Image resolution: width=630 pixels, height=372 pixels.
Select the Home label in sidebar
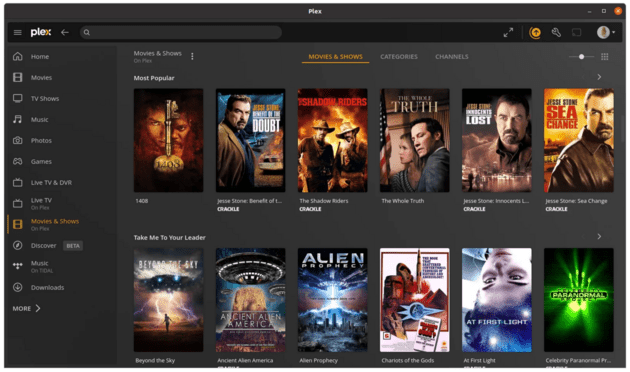click(x=40, y=57)
